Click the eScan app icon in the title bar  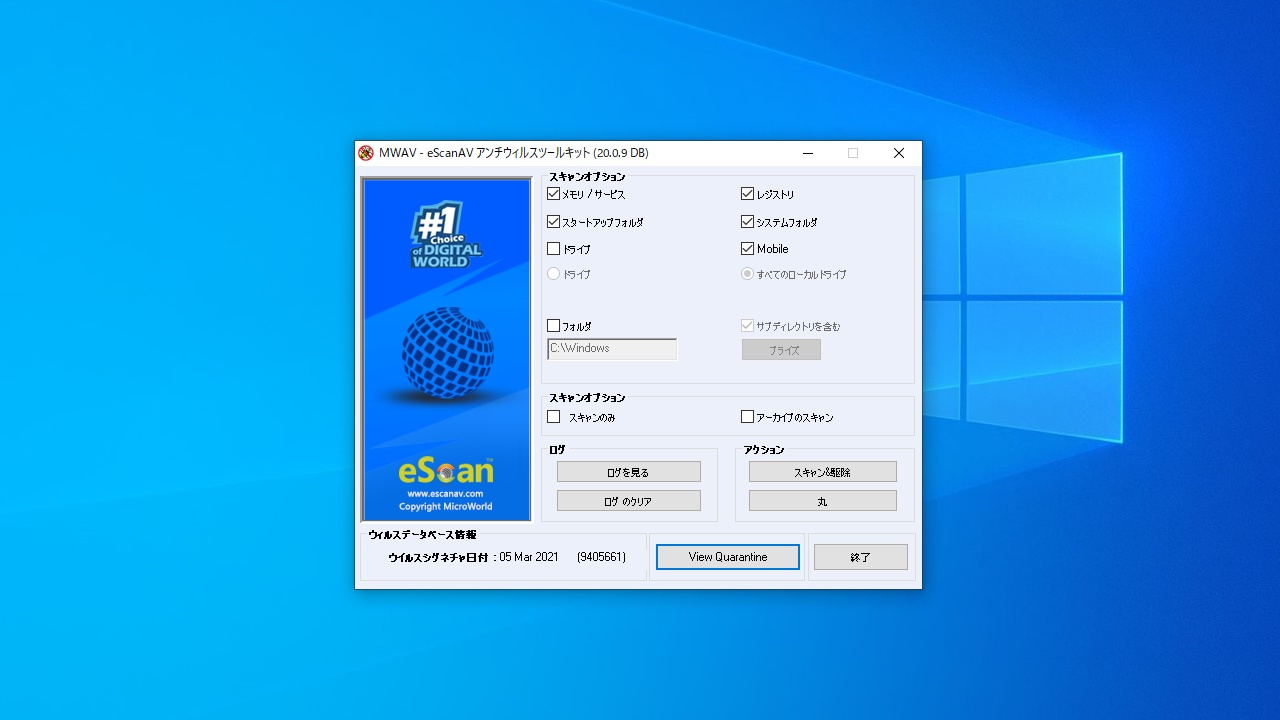[x=366, y=153]
